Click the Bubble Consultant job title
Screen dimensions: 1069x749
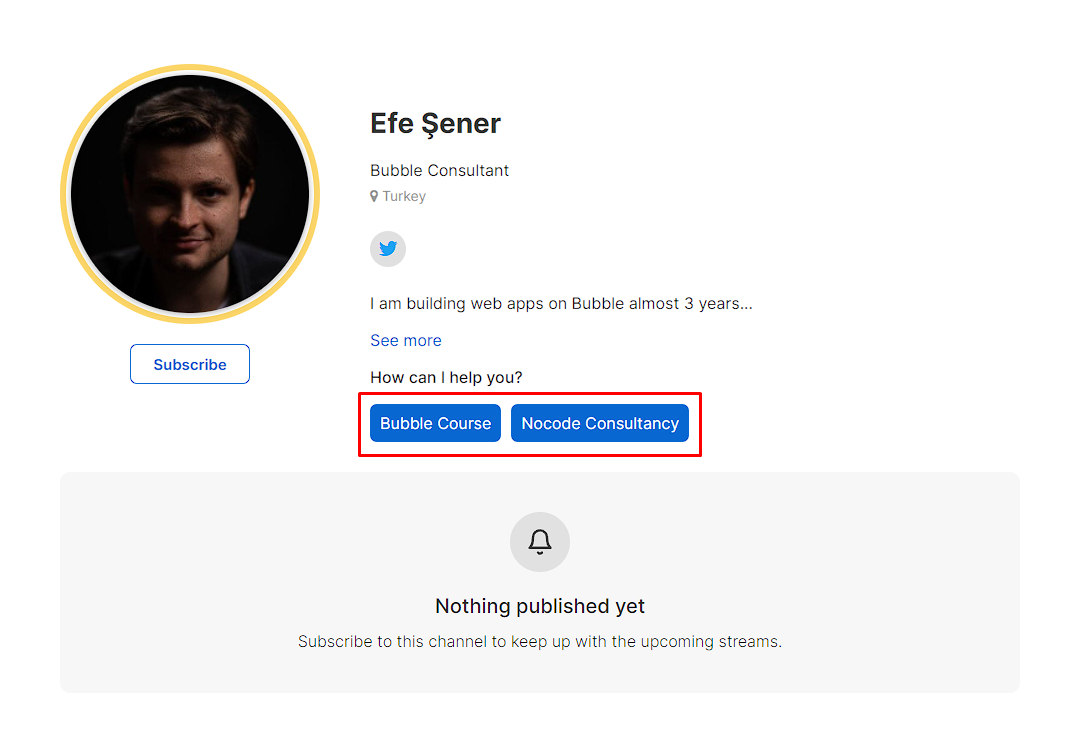[x=439, y=170]
